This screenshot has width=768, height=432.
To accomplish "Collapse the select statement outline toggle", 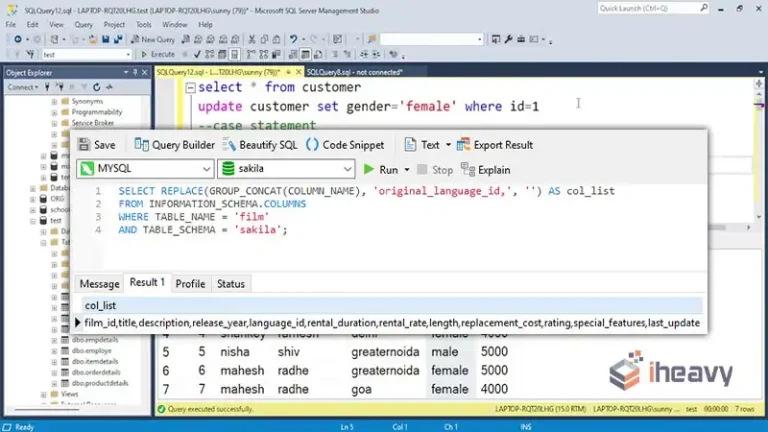I will pyautogui.click(x=191, y=88).
